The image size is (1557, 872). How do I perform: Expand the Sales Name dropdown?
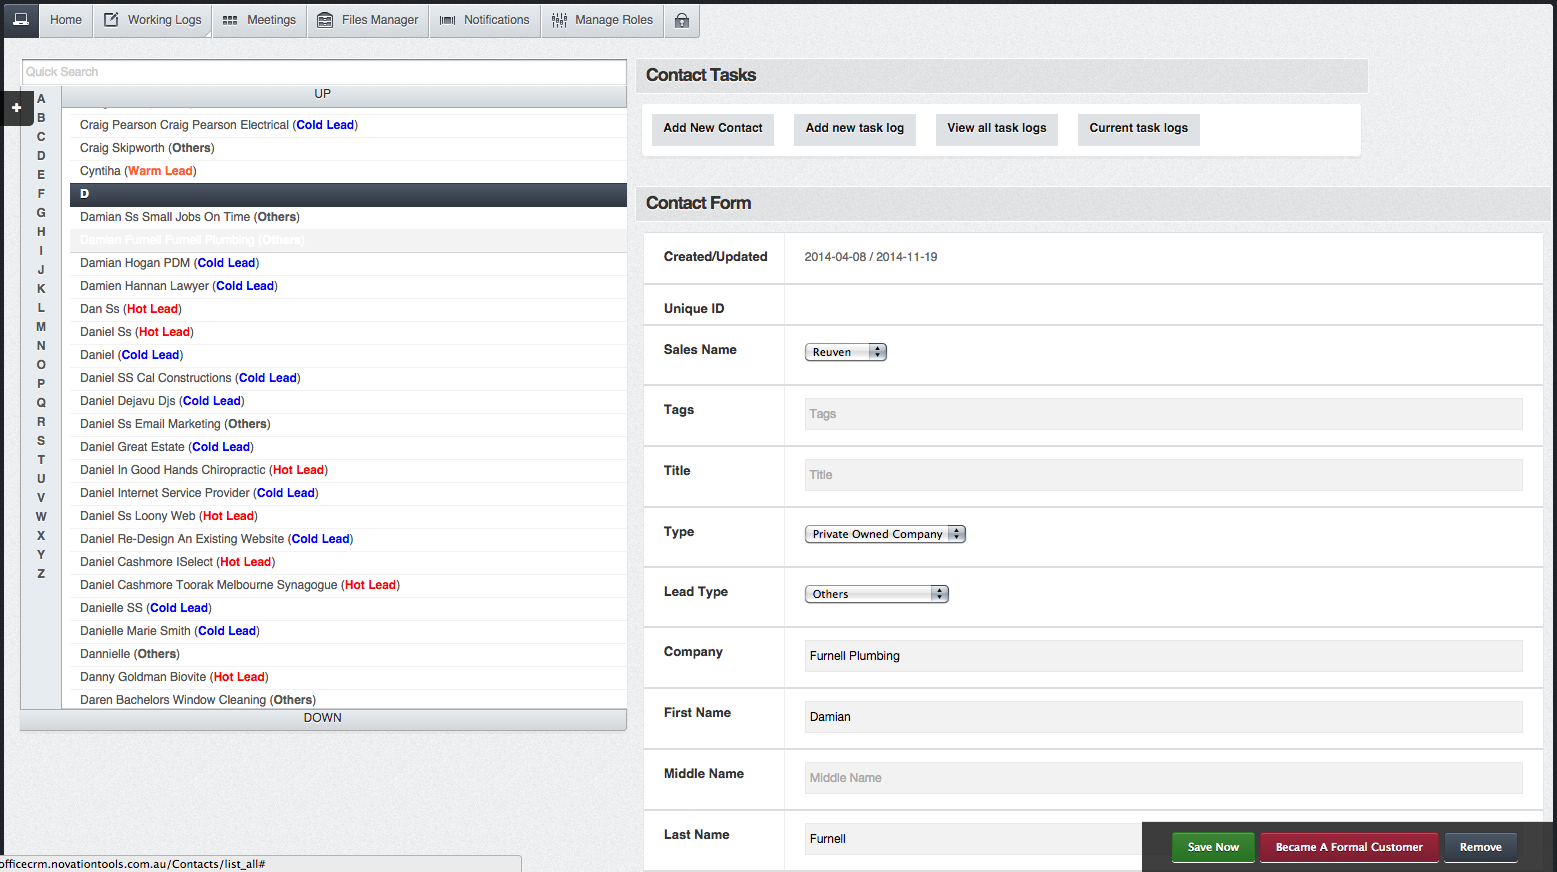tap(845, 352)
